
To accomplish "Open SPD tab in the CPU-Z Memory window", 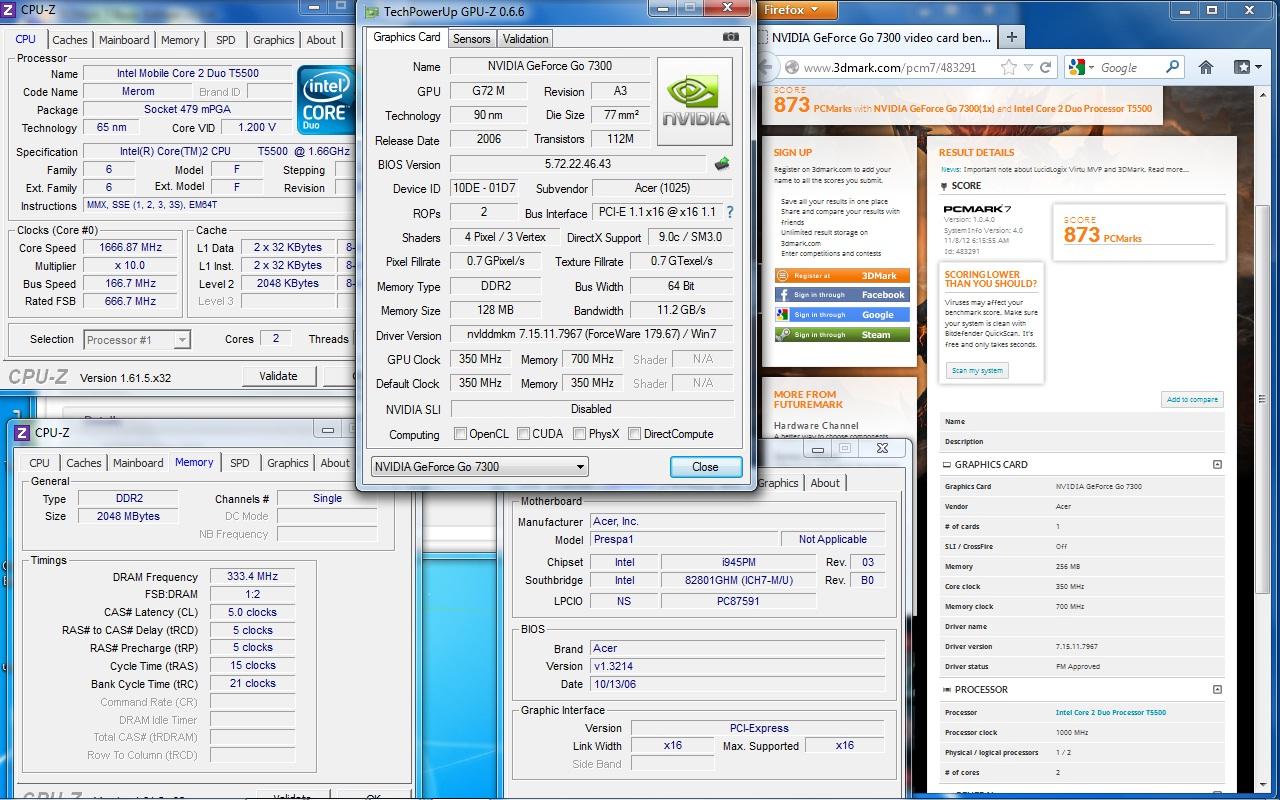I will click(240, 463).
